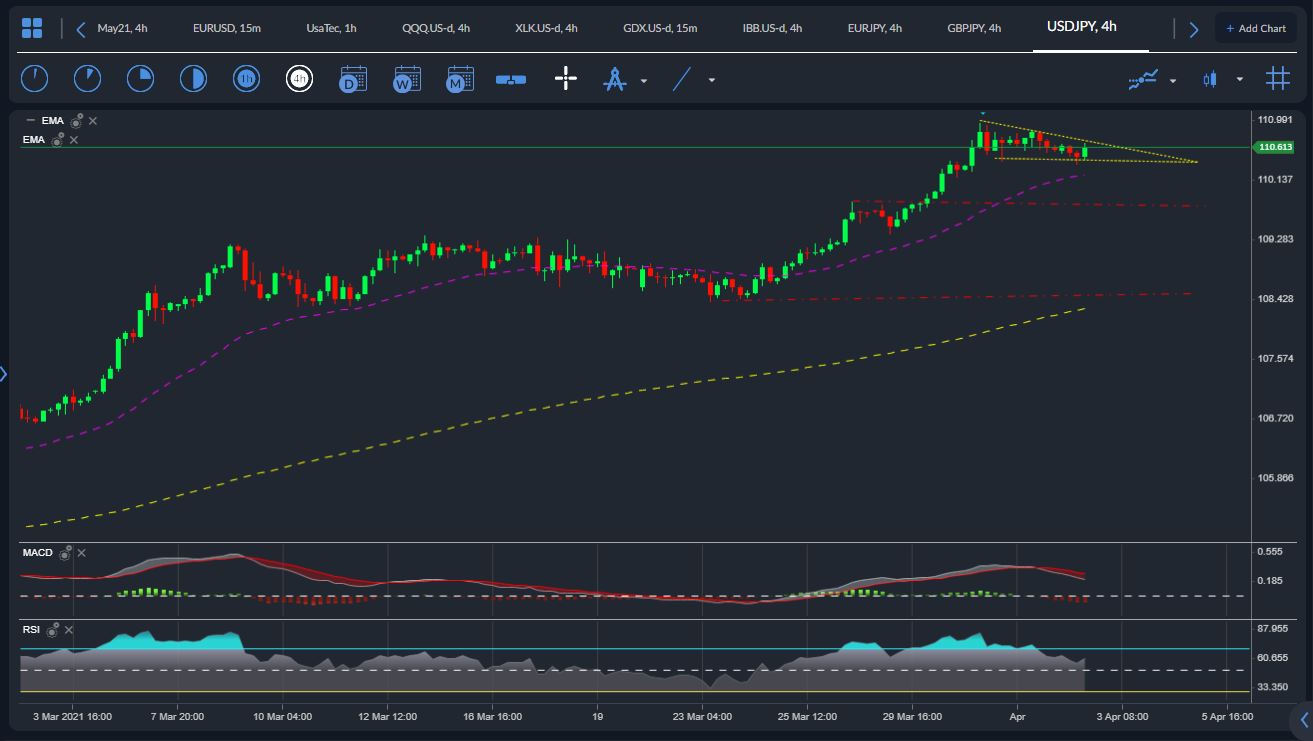Select the 1h timeframe icon
1313x741 pixels.
tap(246, 78)
